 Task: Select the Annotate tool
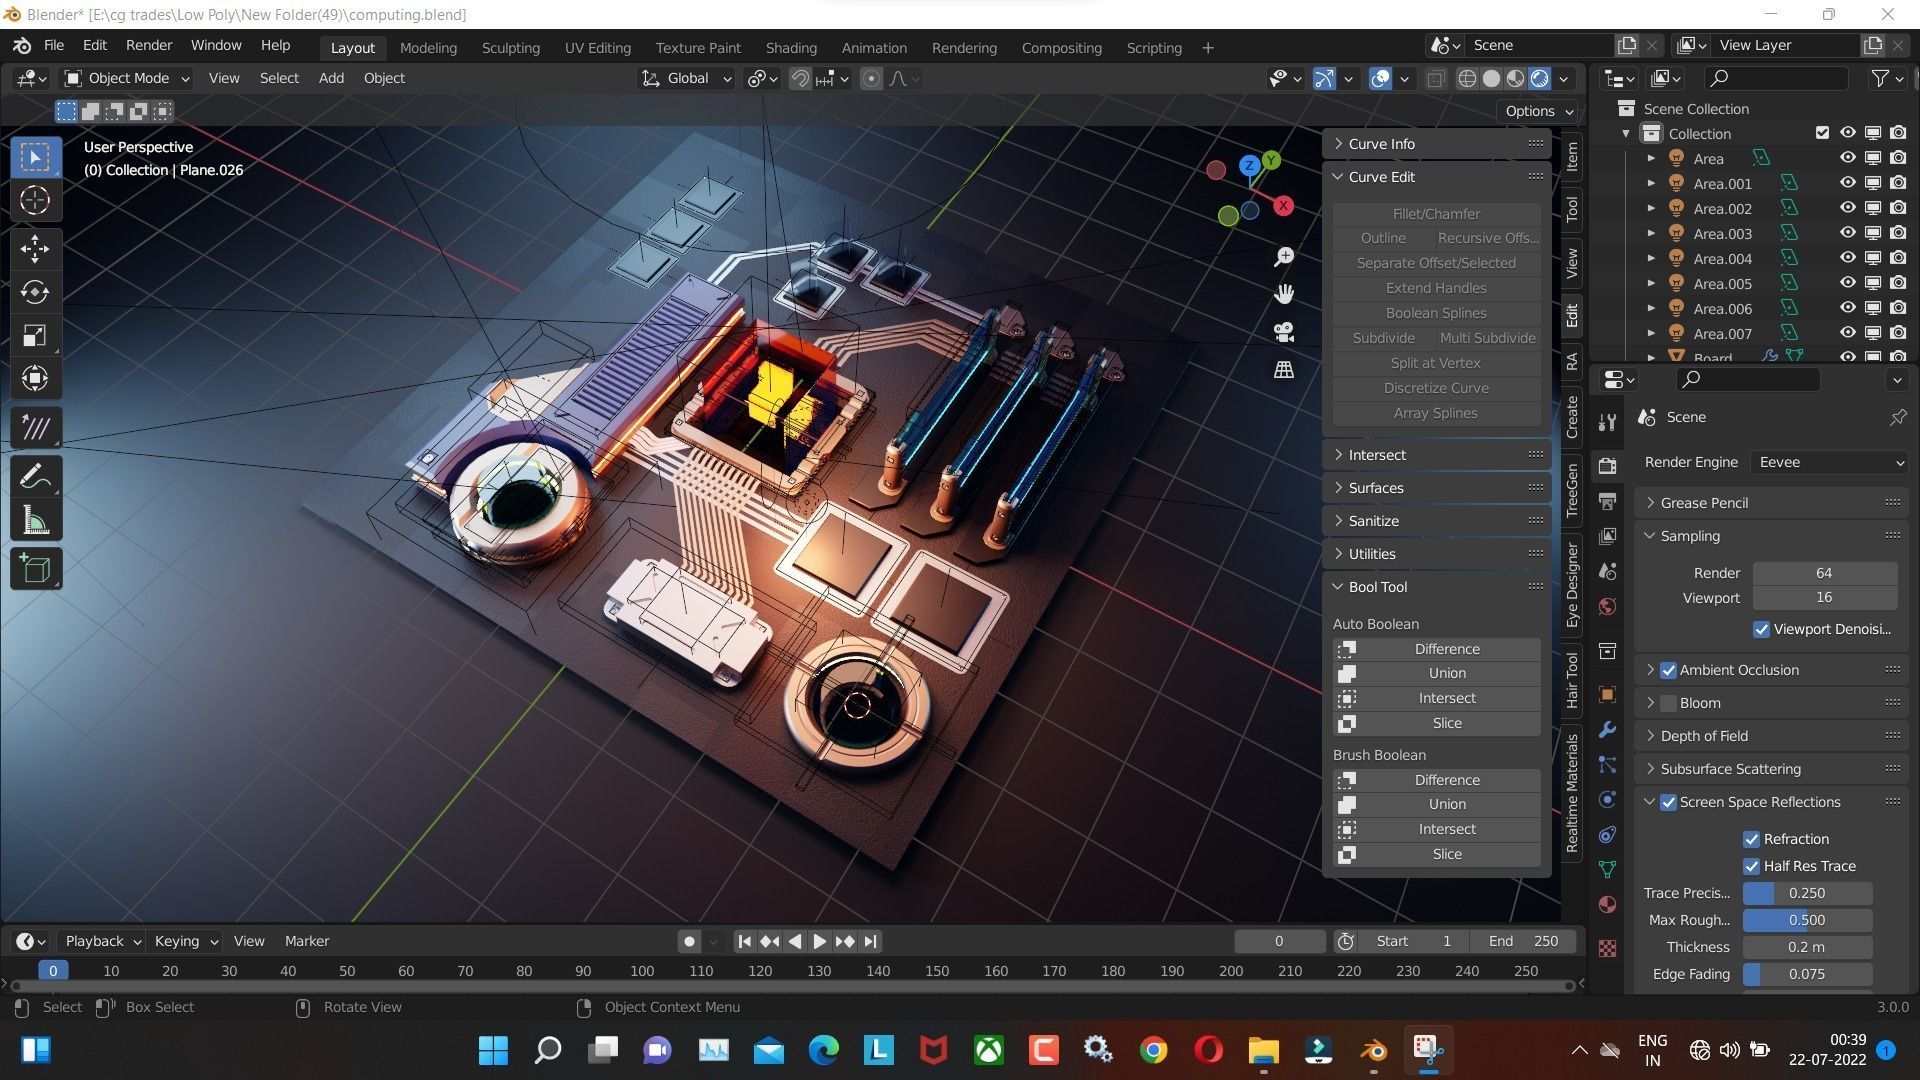point(35,428)
